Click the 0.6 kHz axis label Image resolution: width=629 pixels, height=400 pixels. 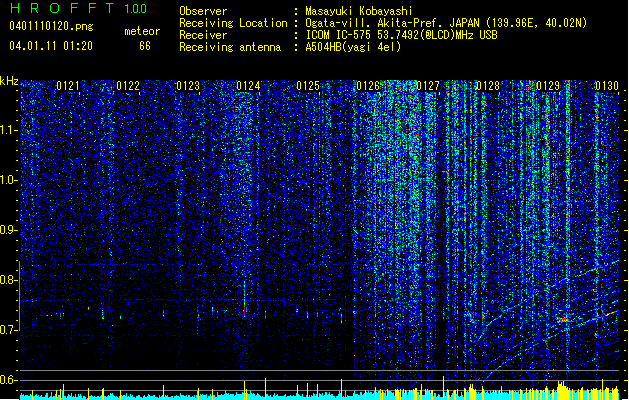click(9, 380)
